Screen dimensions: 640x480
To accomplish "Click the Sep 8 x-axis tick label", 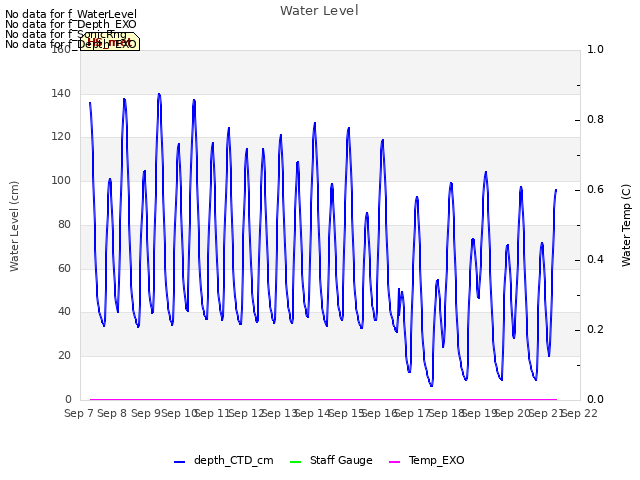I will pos(112,413).
